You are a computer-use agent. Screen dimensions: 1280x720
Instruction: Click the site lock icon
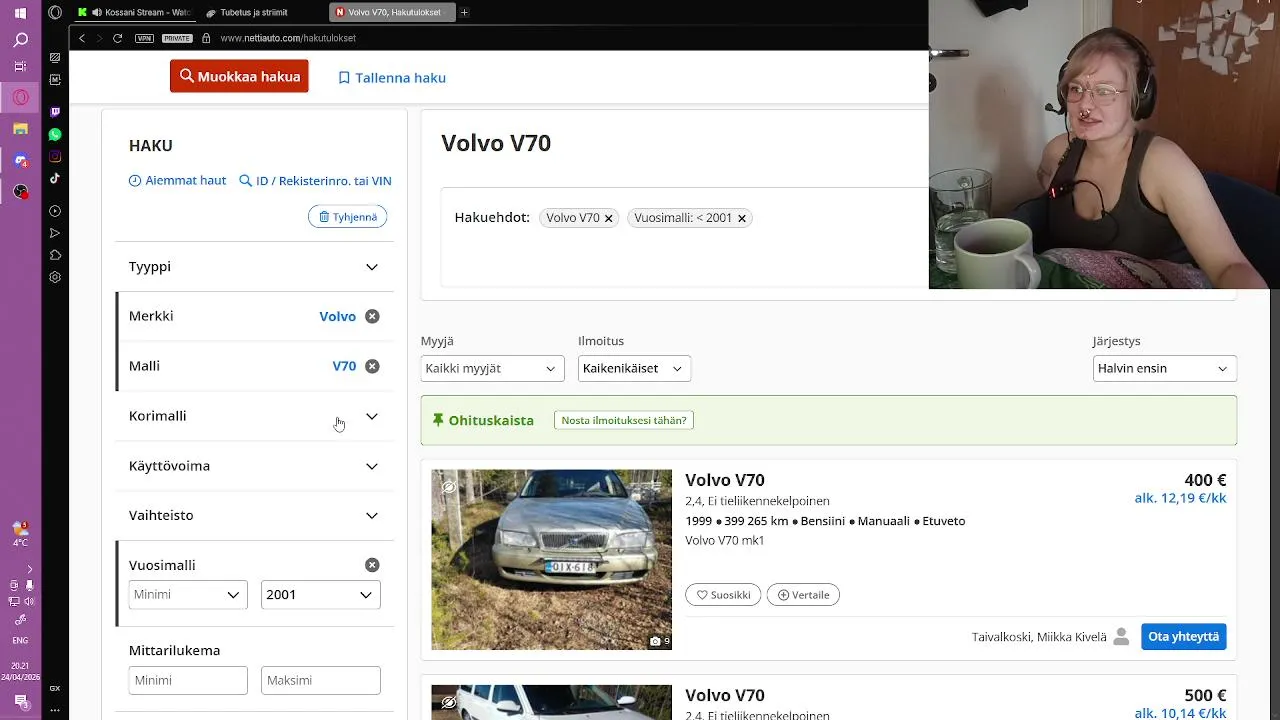click(206, 38)
